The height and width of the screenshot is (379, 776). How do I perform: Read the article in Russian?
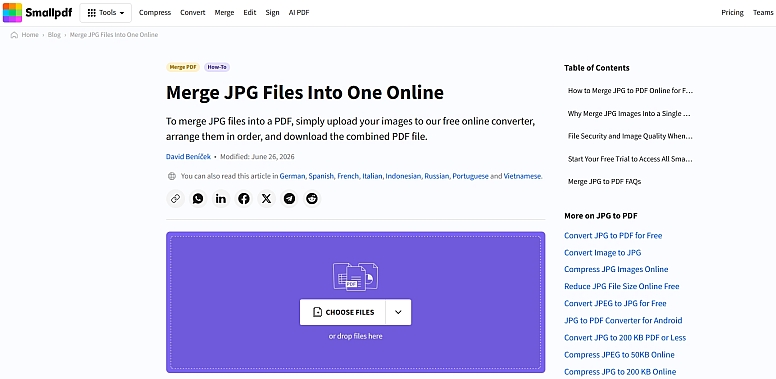[x=437, y=176]
